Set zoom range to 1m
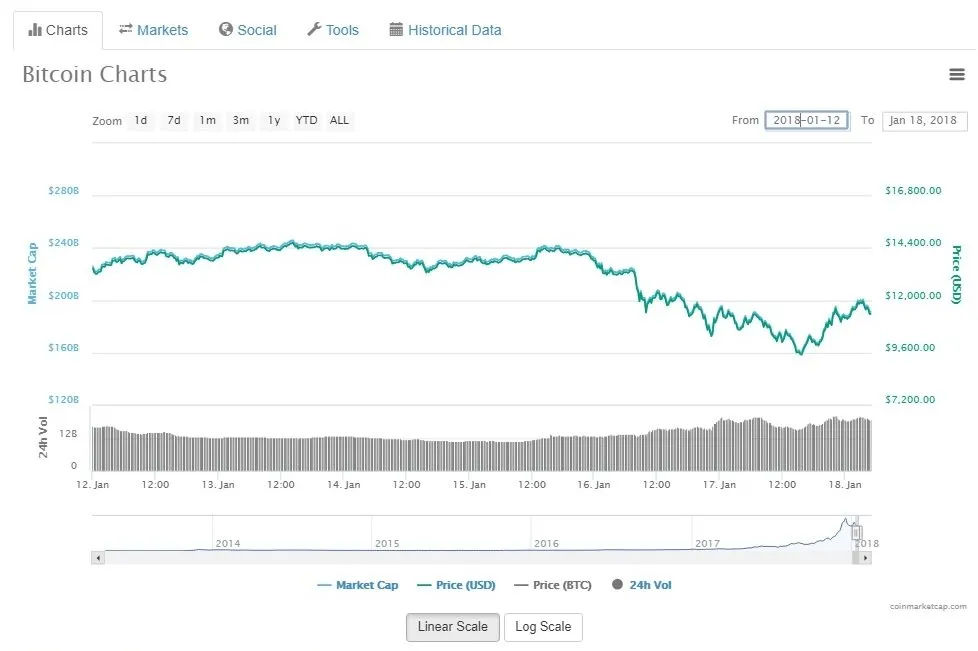This screenshot has width=978, height=651. point(208,120)
